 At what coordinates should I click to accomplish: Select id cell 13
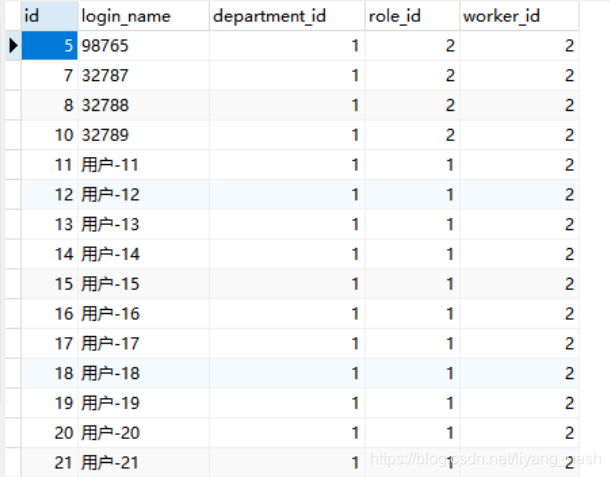(x=49, y=224)
